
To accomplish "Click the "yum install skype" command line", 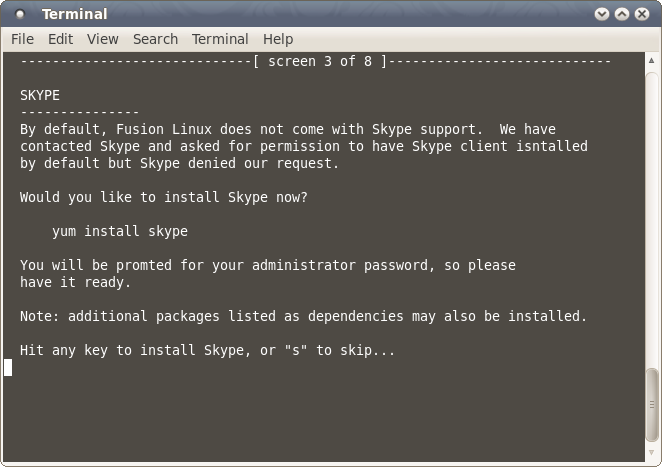I will click(x=120, y=231).
